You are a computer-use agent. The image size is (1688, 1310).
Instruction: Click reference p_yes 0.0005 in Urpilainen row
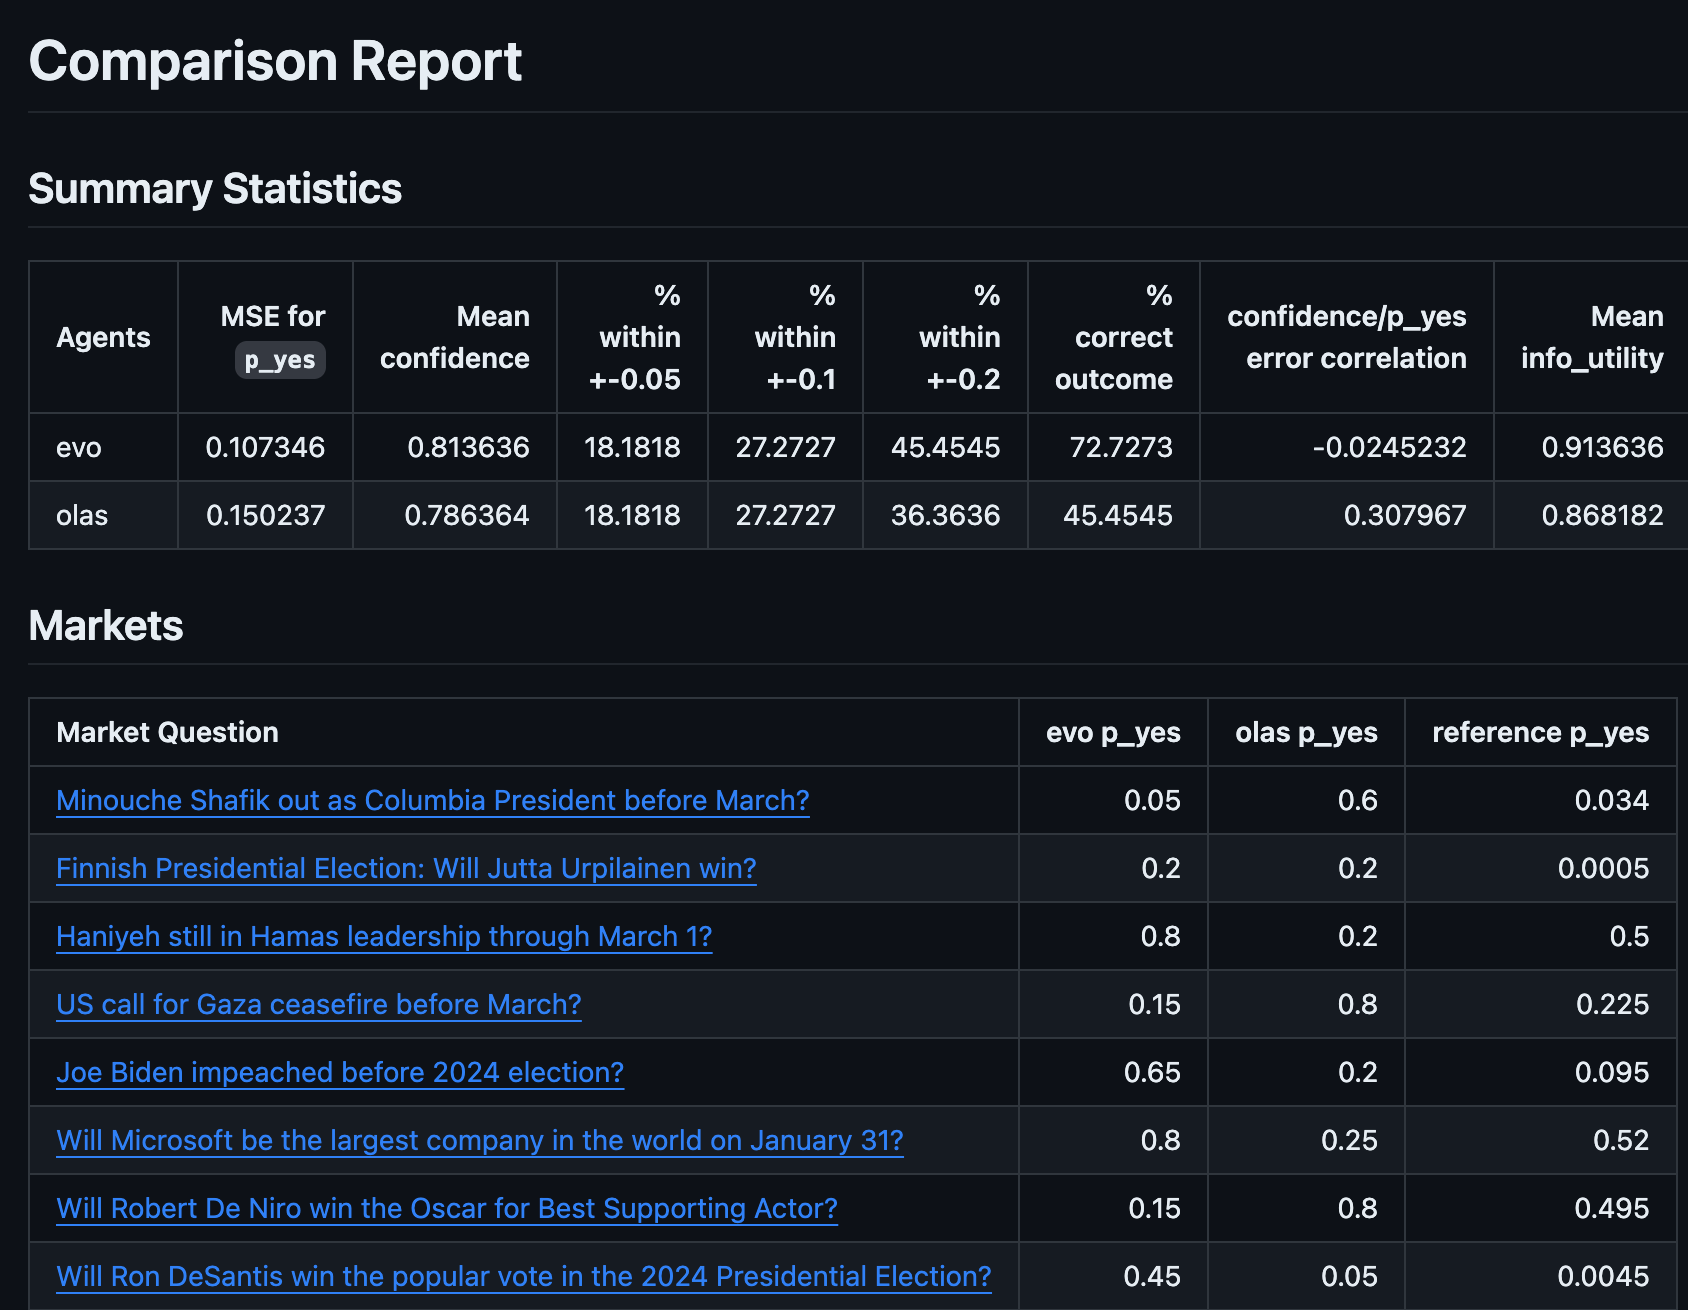point(1603,868)
